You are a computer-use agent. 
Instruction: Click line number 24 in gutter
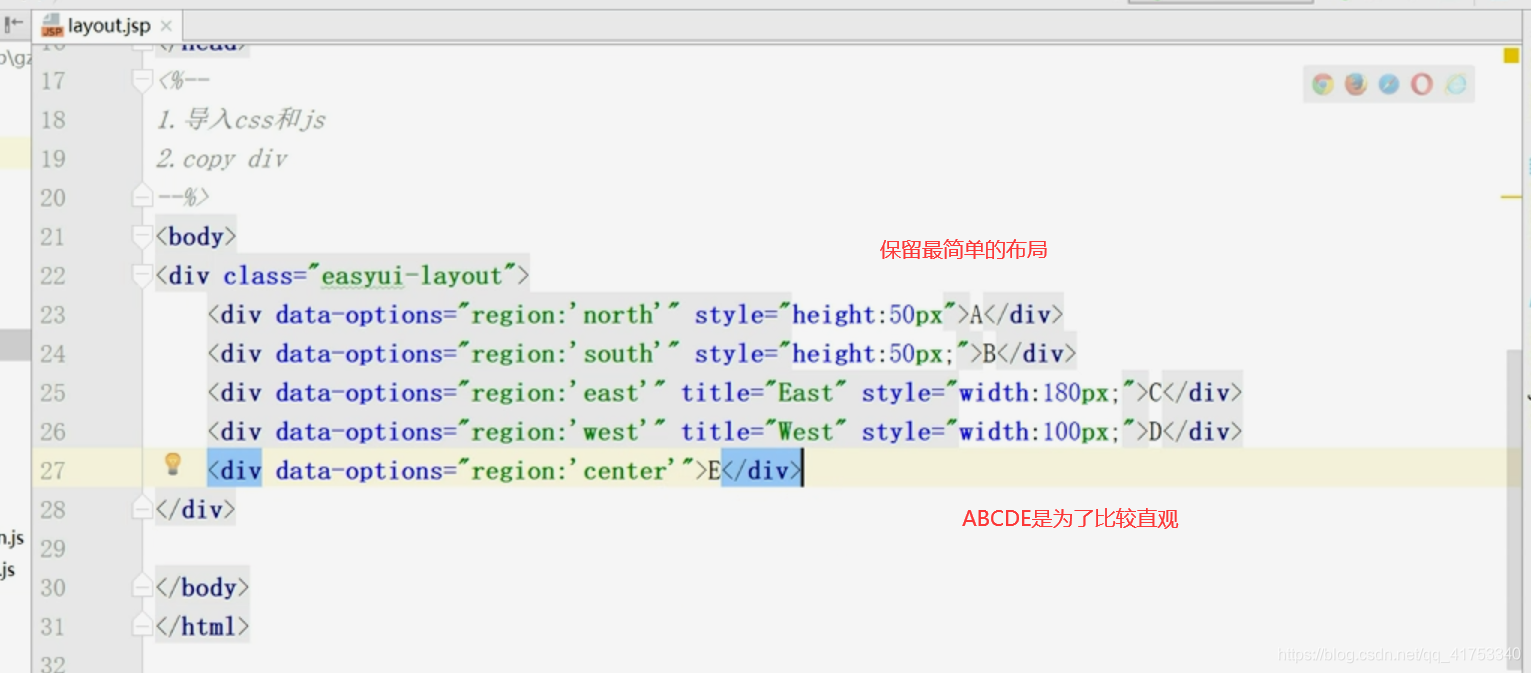[53, 354]
